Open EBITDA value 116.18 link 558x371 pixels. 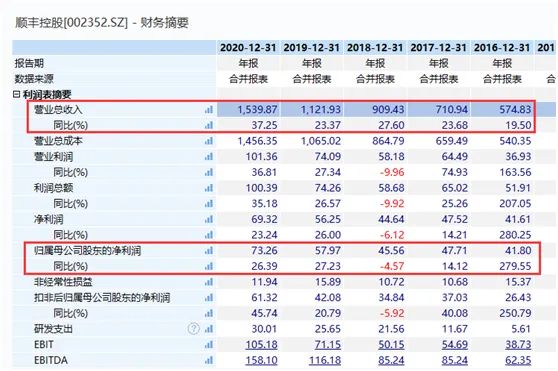point(325,360)
